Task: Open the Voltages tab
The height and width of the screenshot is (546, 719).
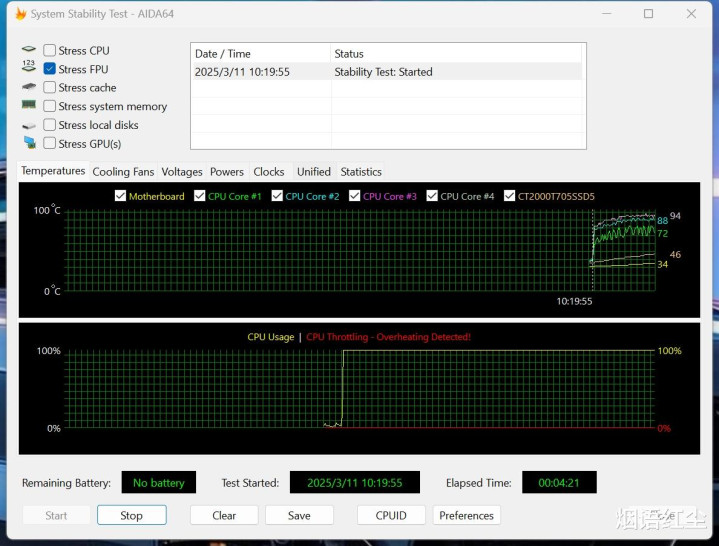Action: click(x=182, y=171)
